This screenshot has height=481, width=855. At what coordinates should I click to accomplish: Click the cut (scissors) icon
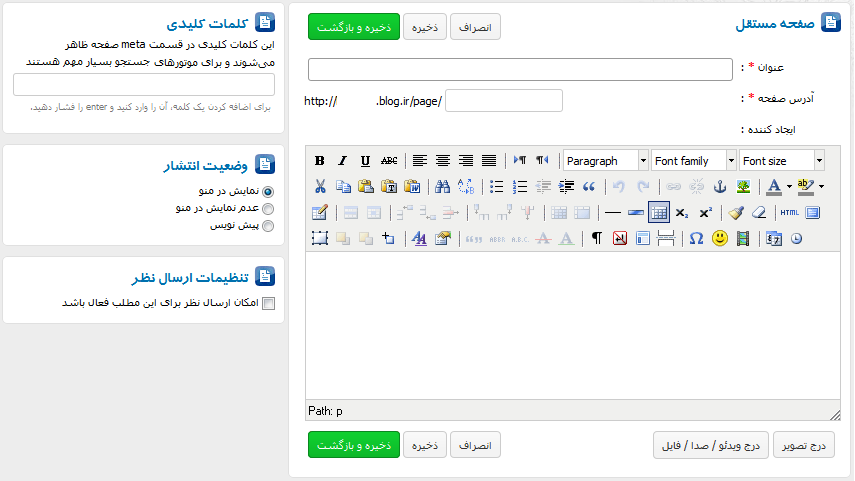click(x=320, y=186)
